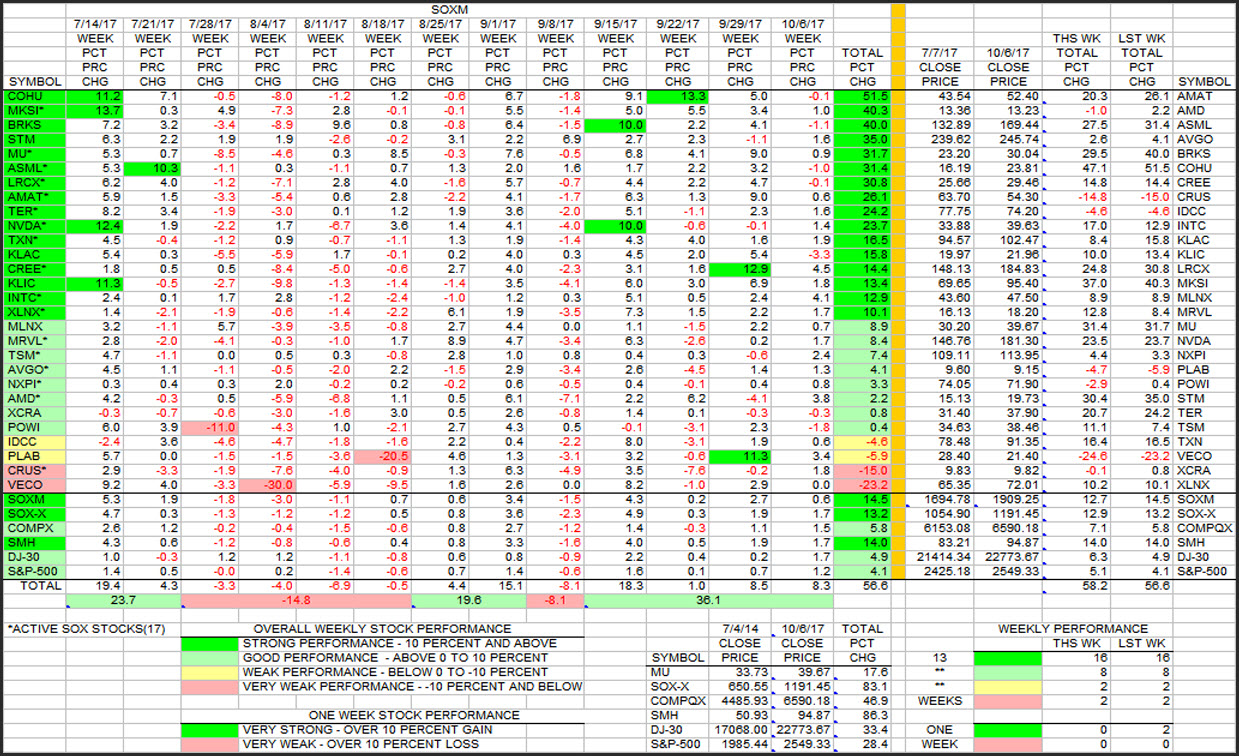Click the "OVERALL WEEKLY STOCK PERFORMANCE" legend heading

tap(383, 629)
